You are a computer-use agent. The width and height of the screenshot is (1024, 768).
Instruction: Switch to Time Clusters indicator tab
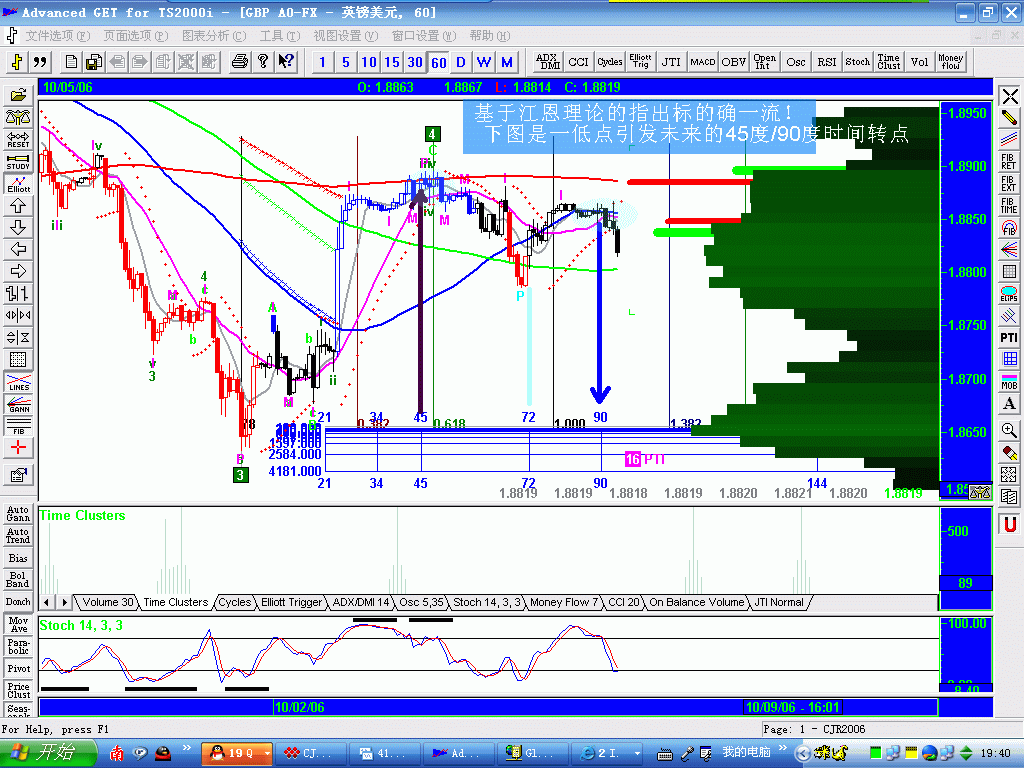[x=175, y=602]
